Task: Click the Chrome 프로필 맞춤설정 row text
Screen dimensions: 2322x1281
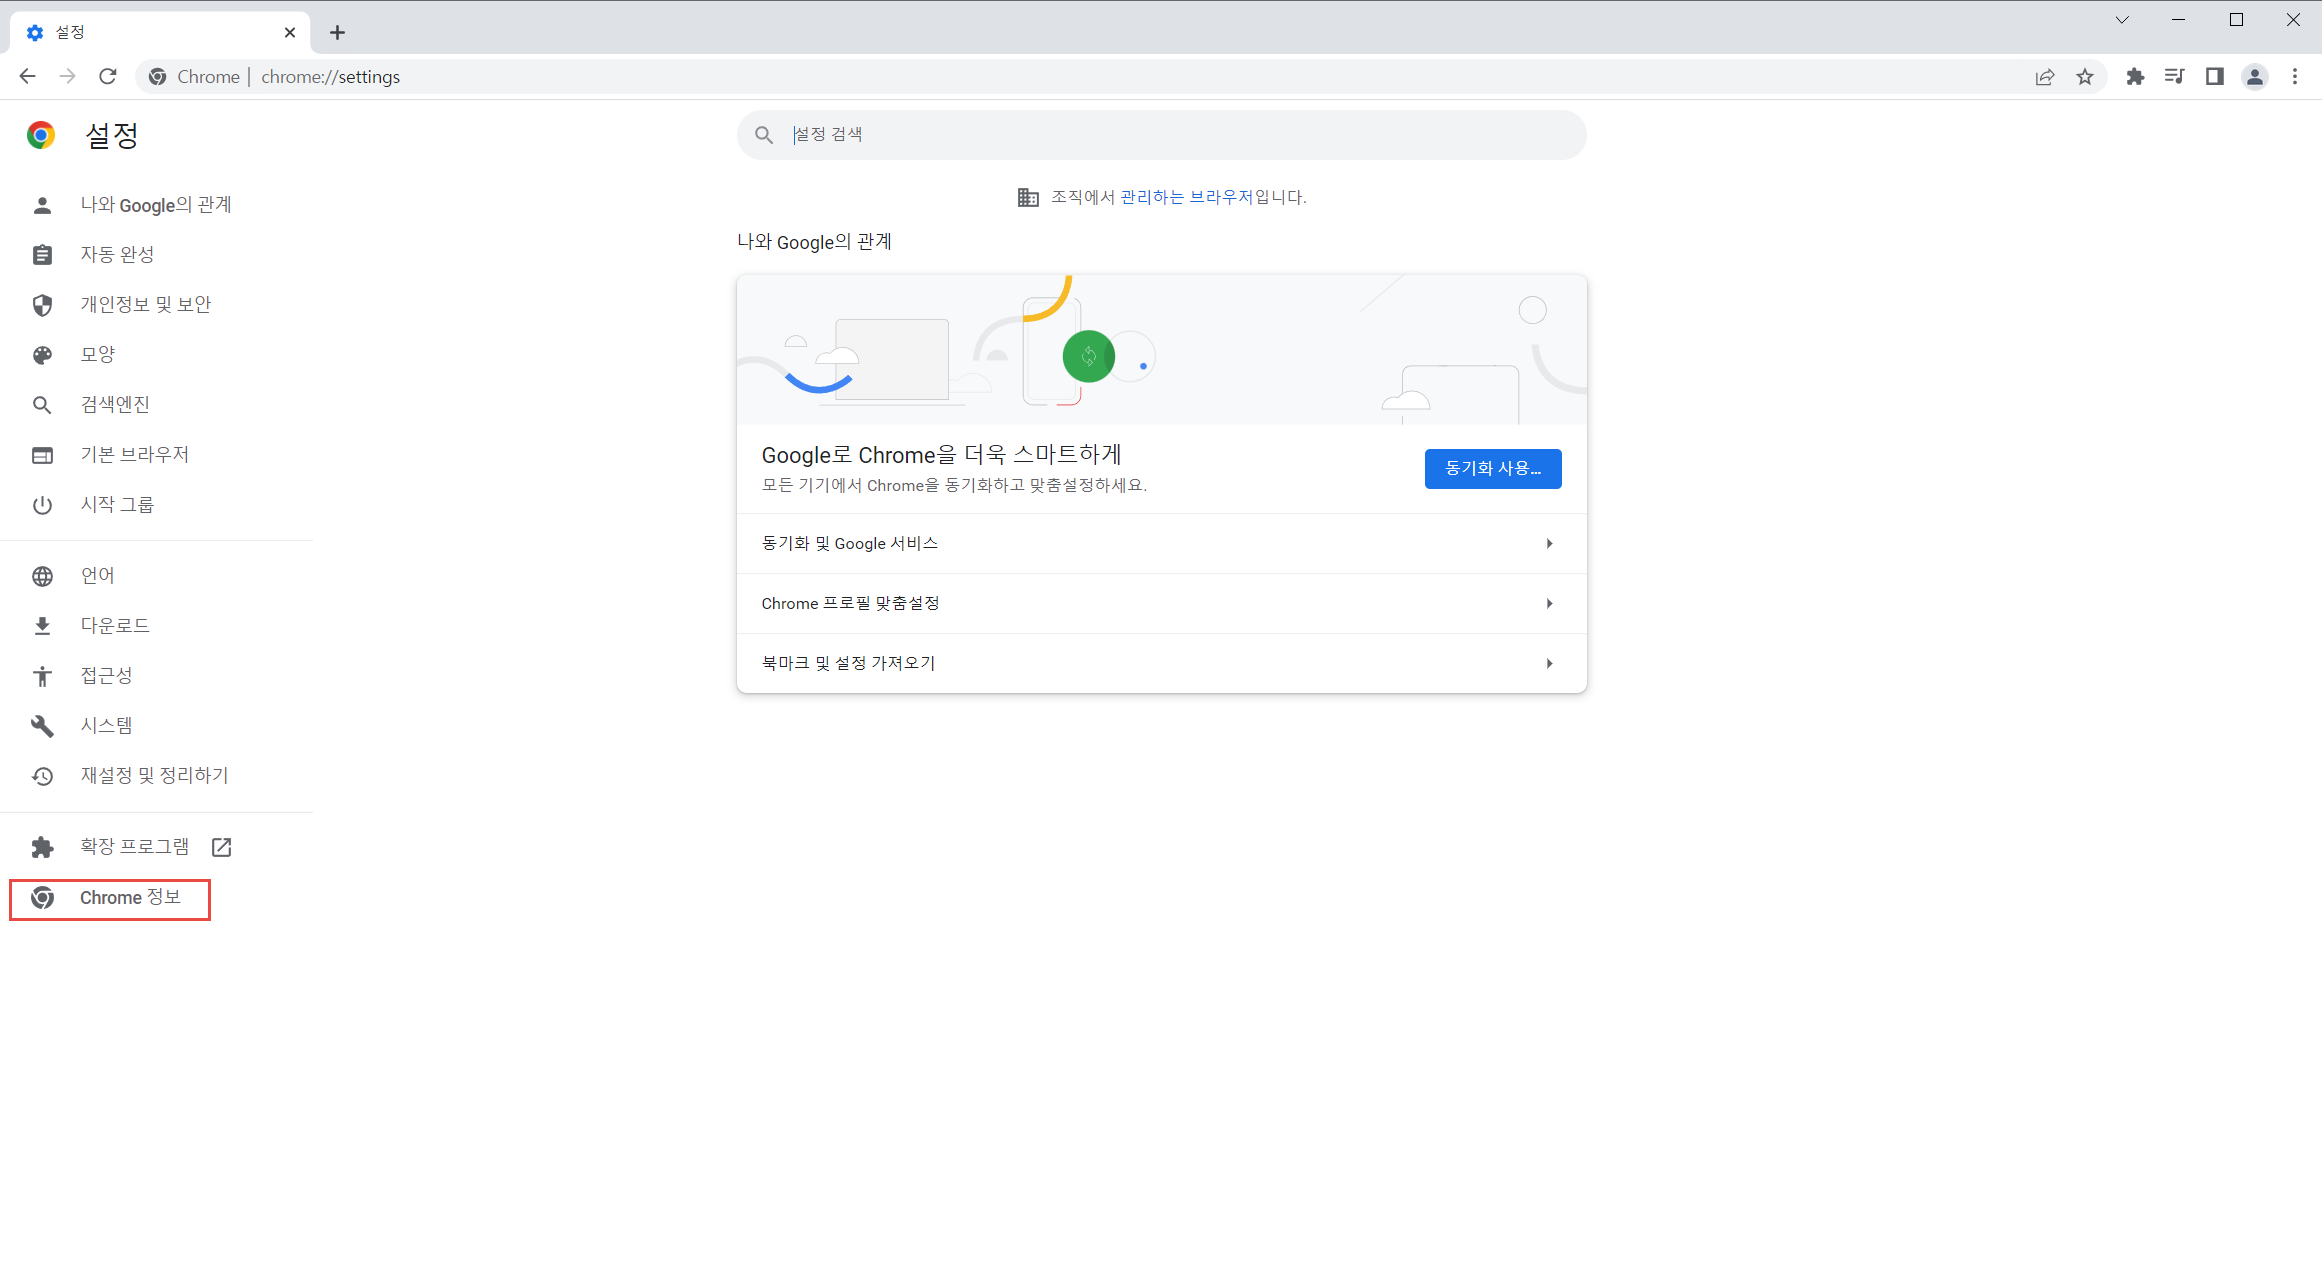Action: [850, 603]
